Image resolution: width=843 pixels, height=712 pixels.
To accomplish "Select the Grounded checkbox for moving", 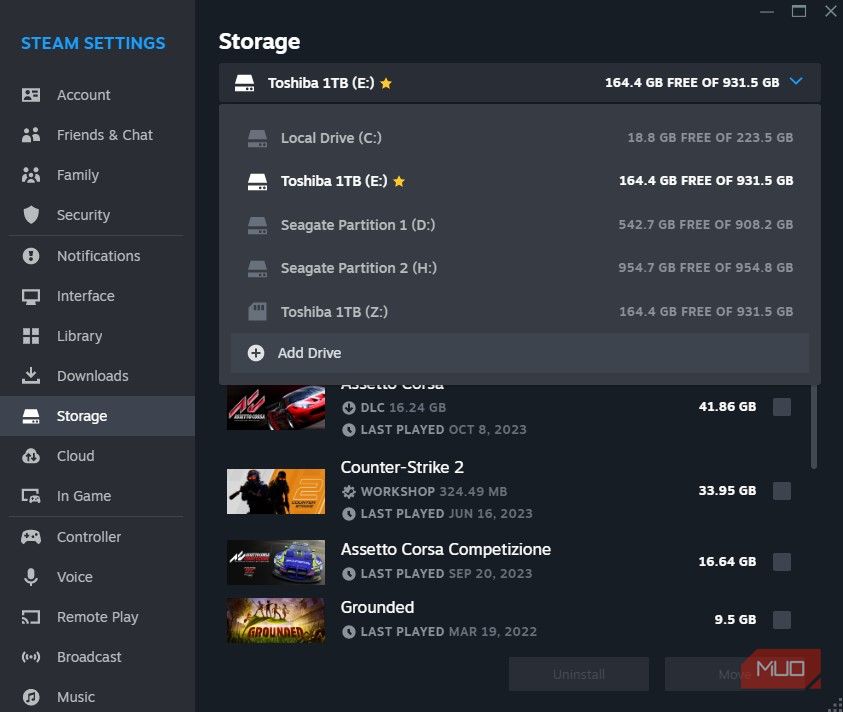I will 781,619.
